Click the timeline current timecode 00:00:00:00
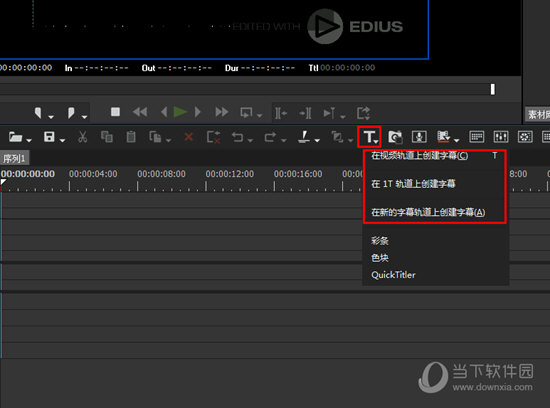 click(x=28, y=174)
